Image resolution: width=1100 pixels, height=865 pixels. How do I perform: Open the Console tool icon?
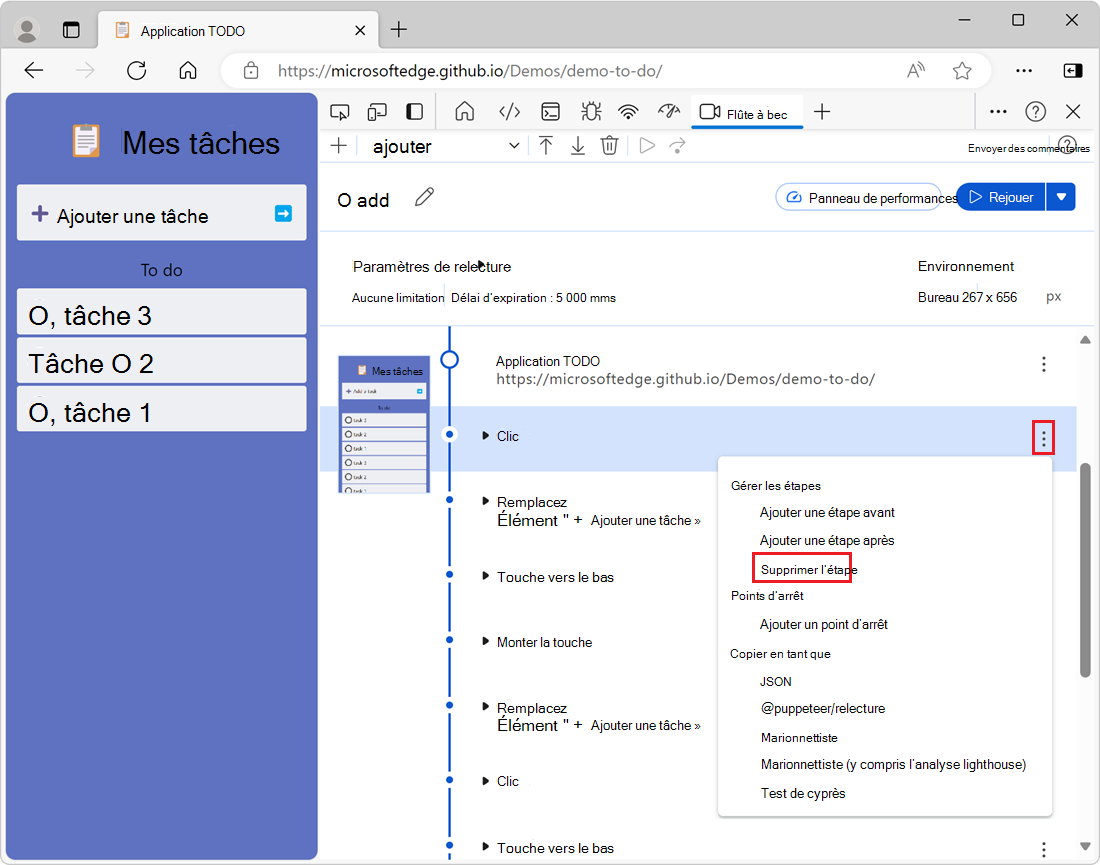point(550,112)
